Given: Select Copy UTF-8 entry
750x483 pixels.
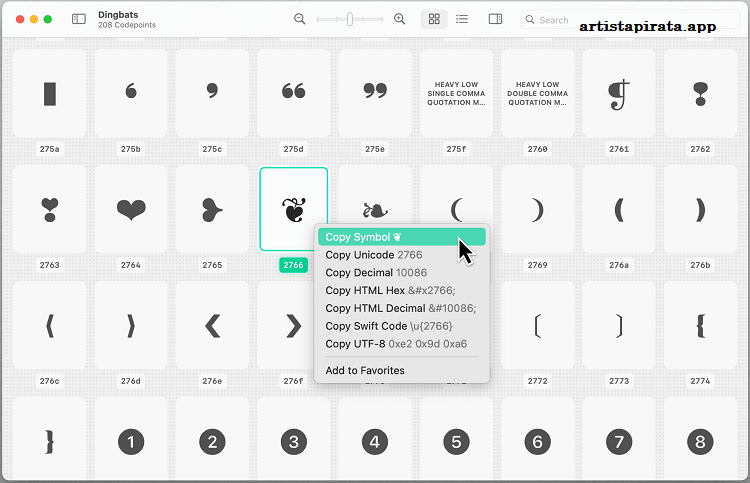Looking at the screenshot, I should click(x=402, y=344).
